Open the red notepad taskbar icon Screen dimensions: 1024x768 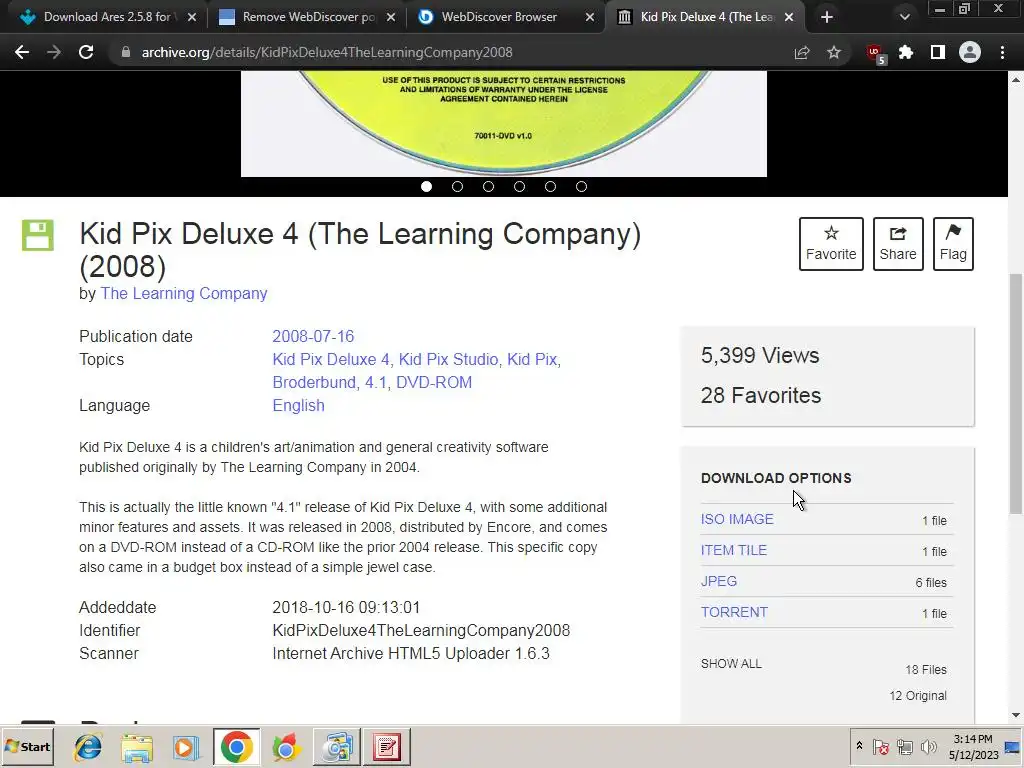[x=387, y=746]
